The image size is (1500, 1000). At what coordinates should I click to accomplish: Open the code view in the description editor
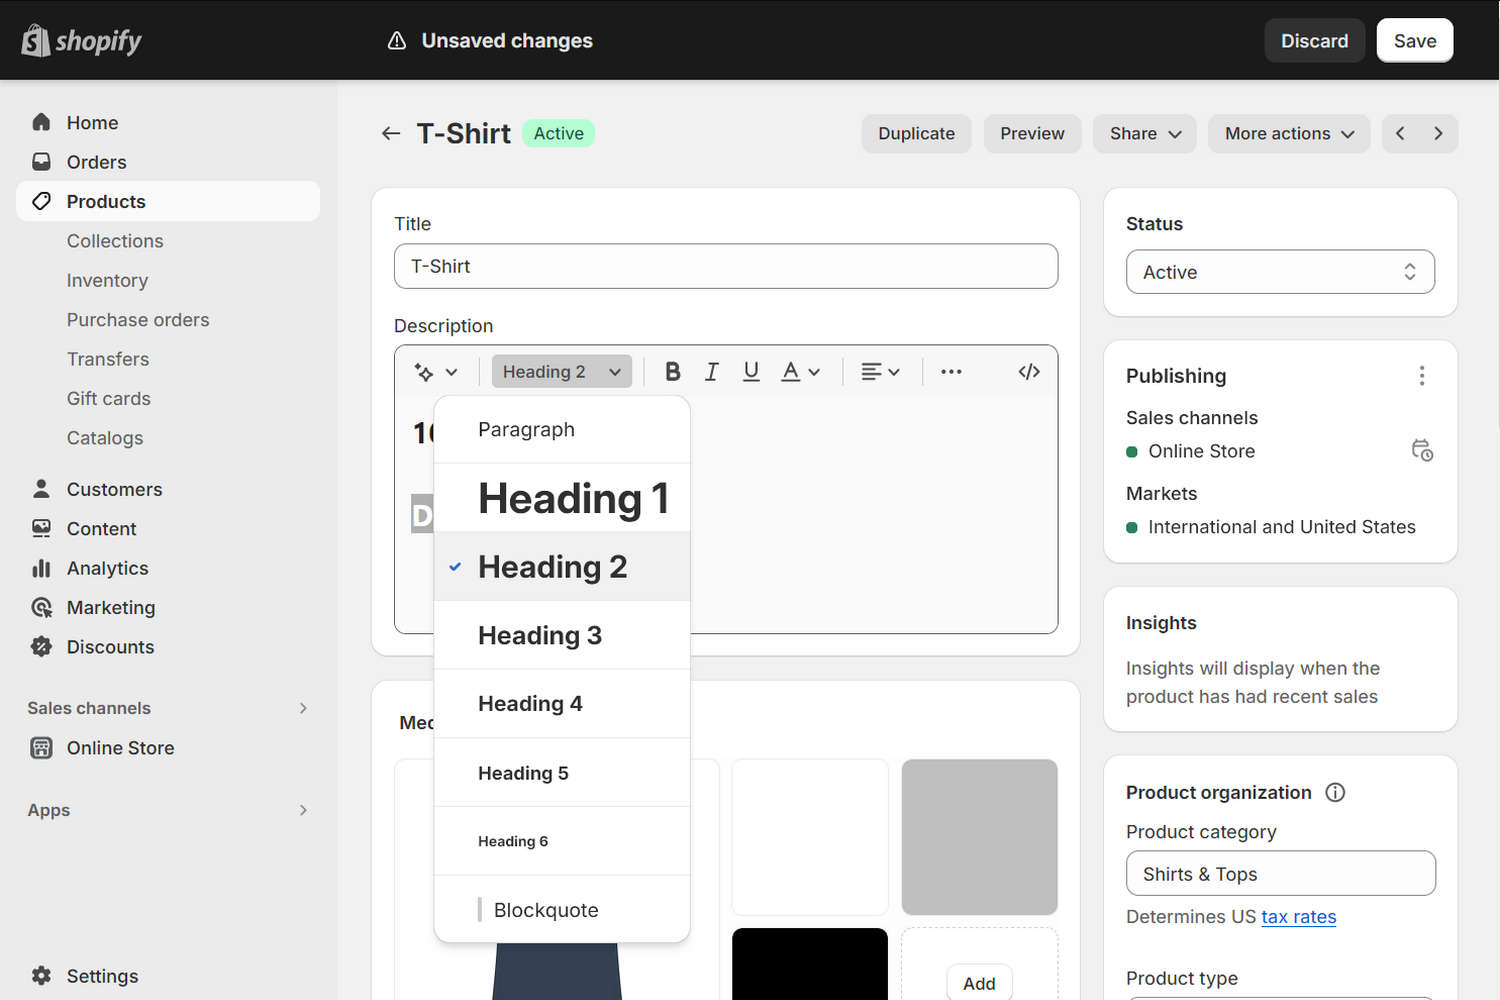[1028, 371]
